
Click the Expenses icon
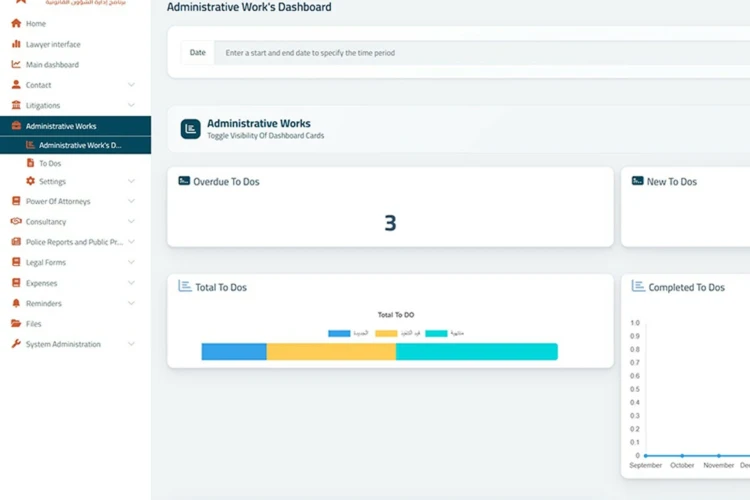[16, 283]
